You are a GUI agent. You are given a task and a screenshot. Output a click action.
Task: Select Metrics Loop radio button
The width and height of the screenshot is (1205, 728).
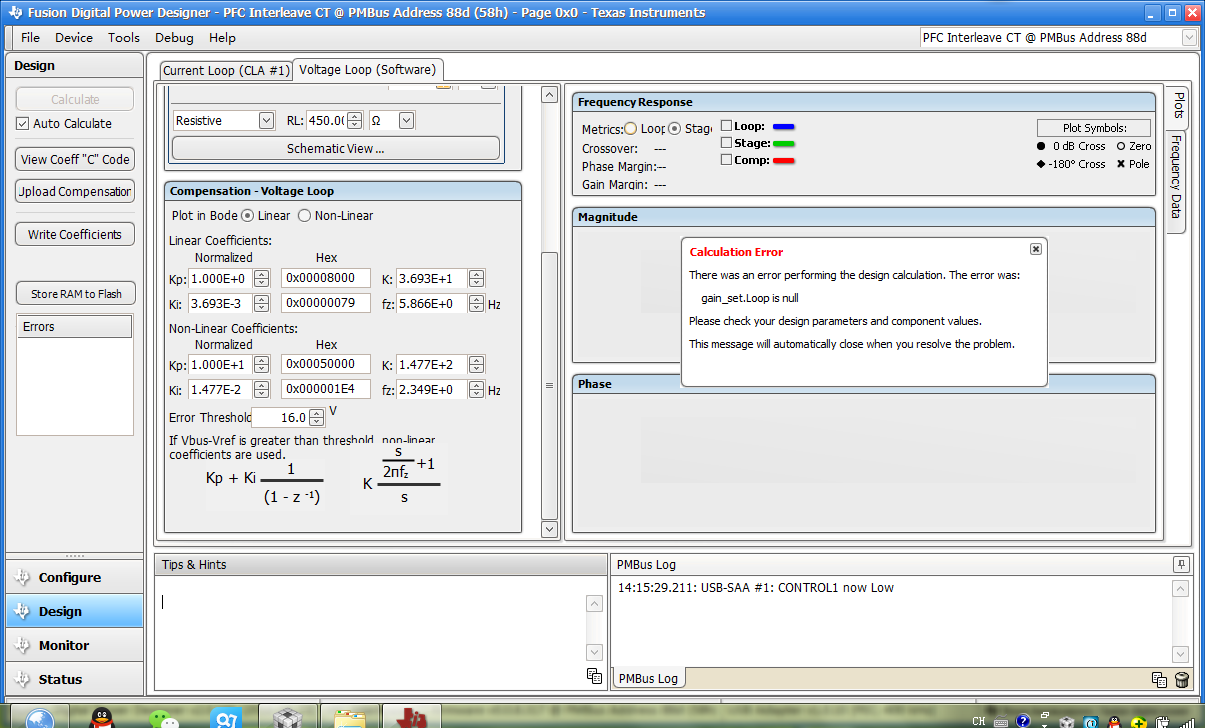[x=631, y=129]
